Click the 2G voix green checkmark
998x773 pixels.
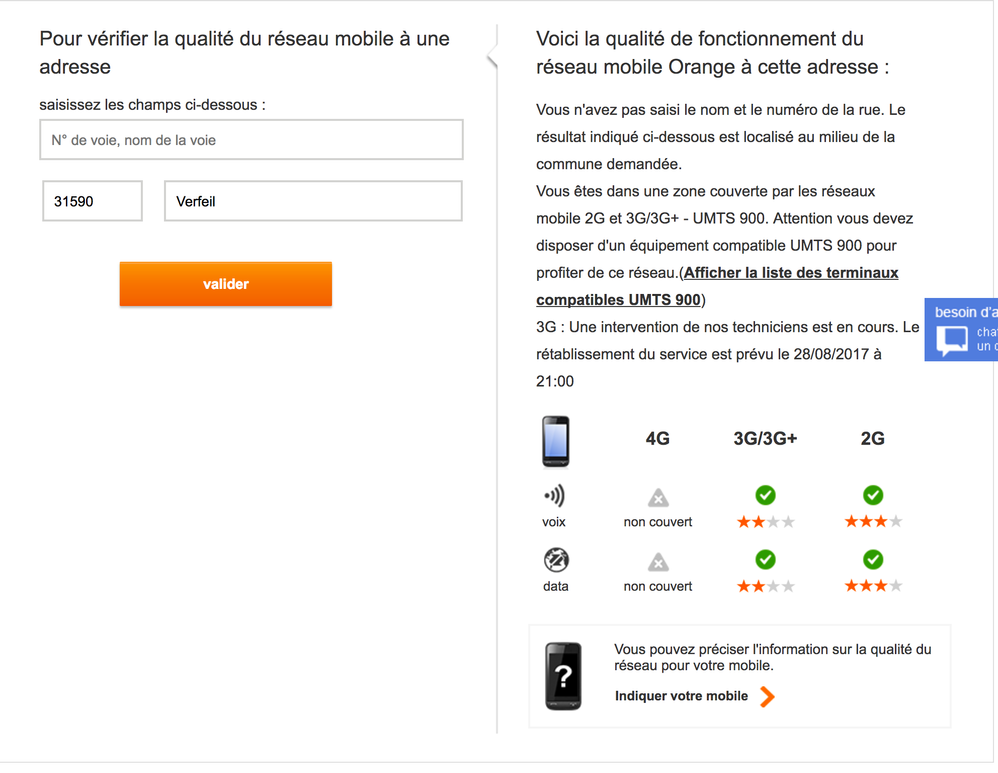click(872, 495)
